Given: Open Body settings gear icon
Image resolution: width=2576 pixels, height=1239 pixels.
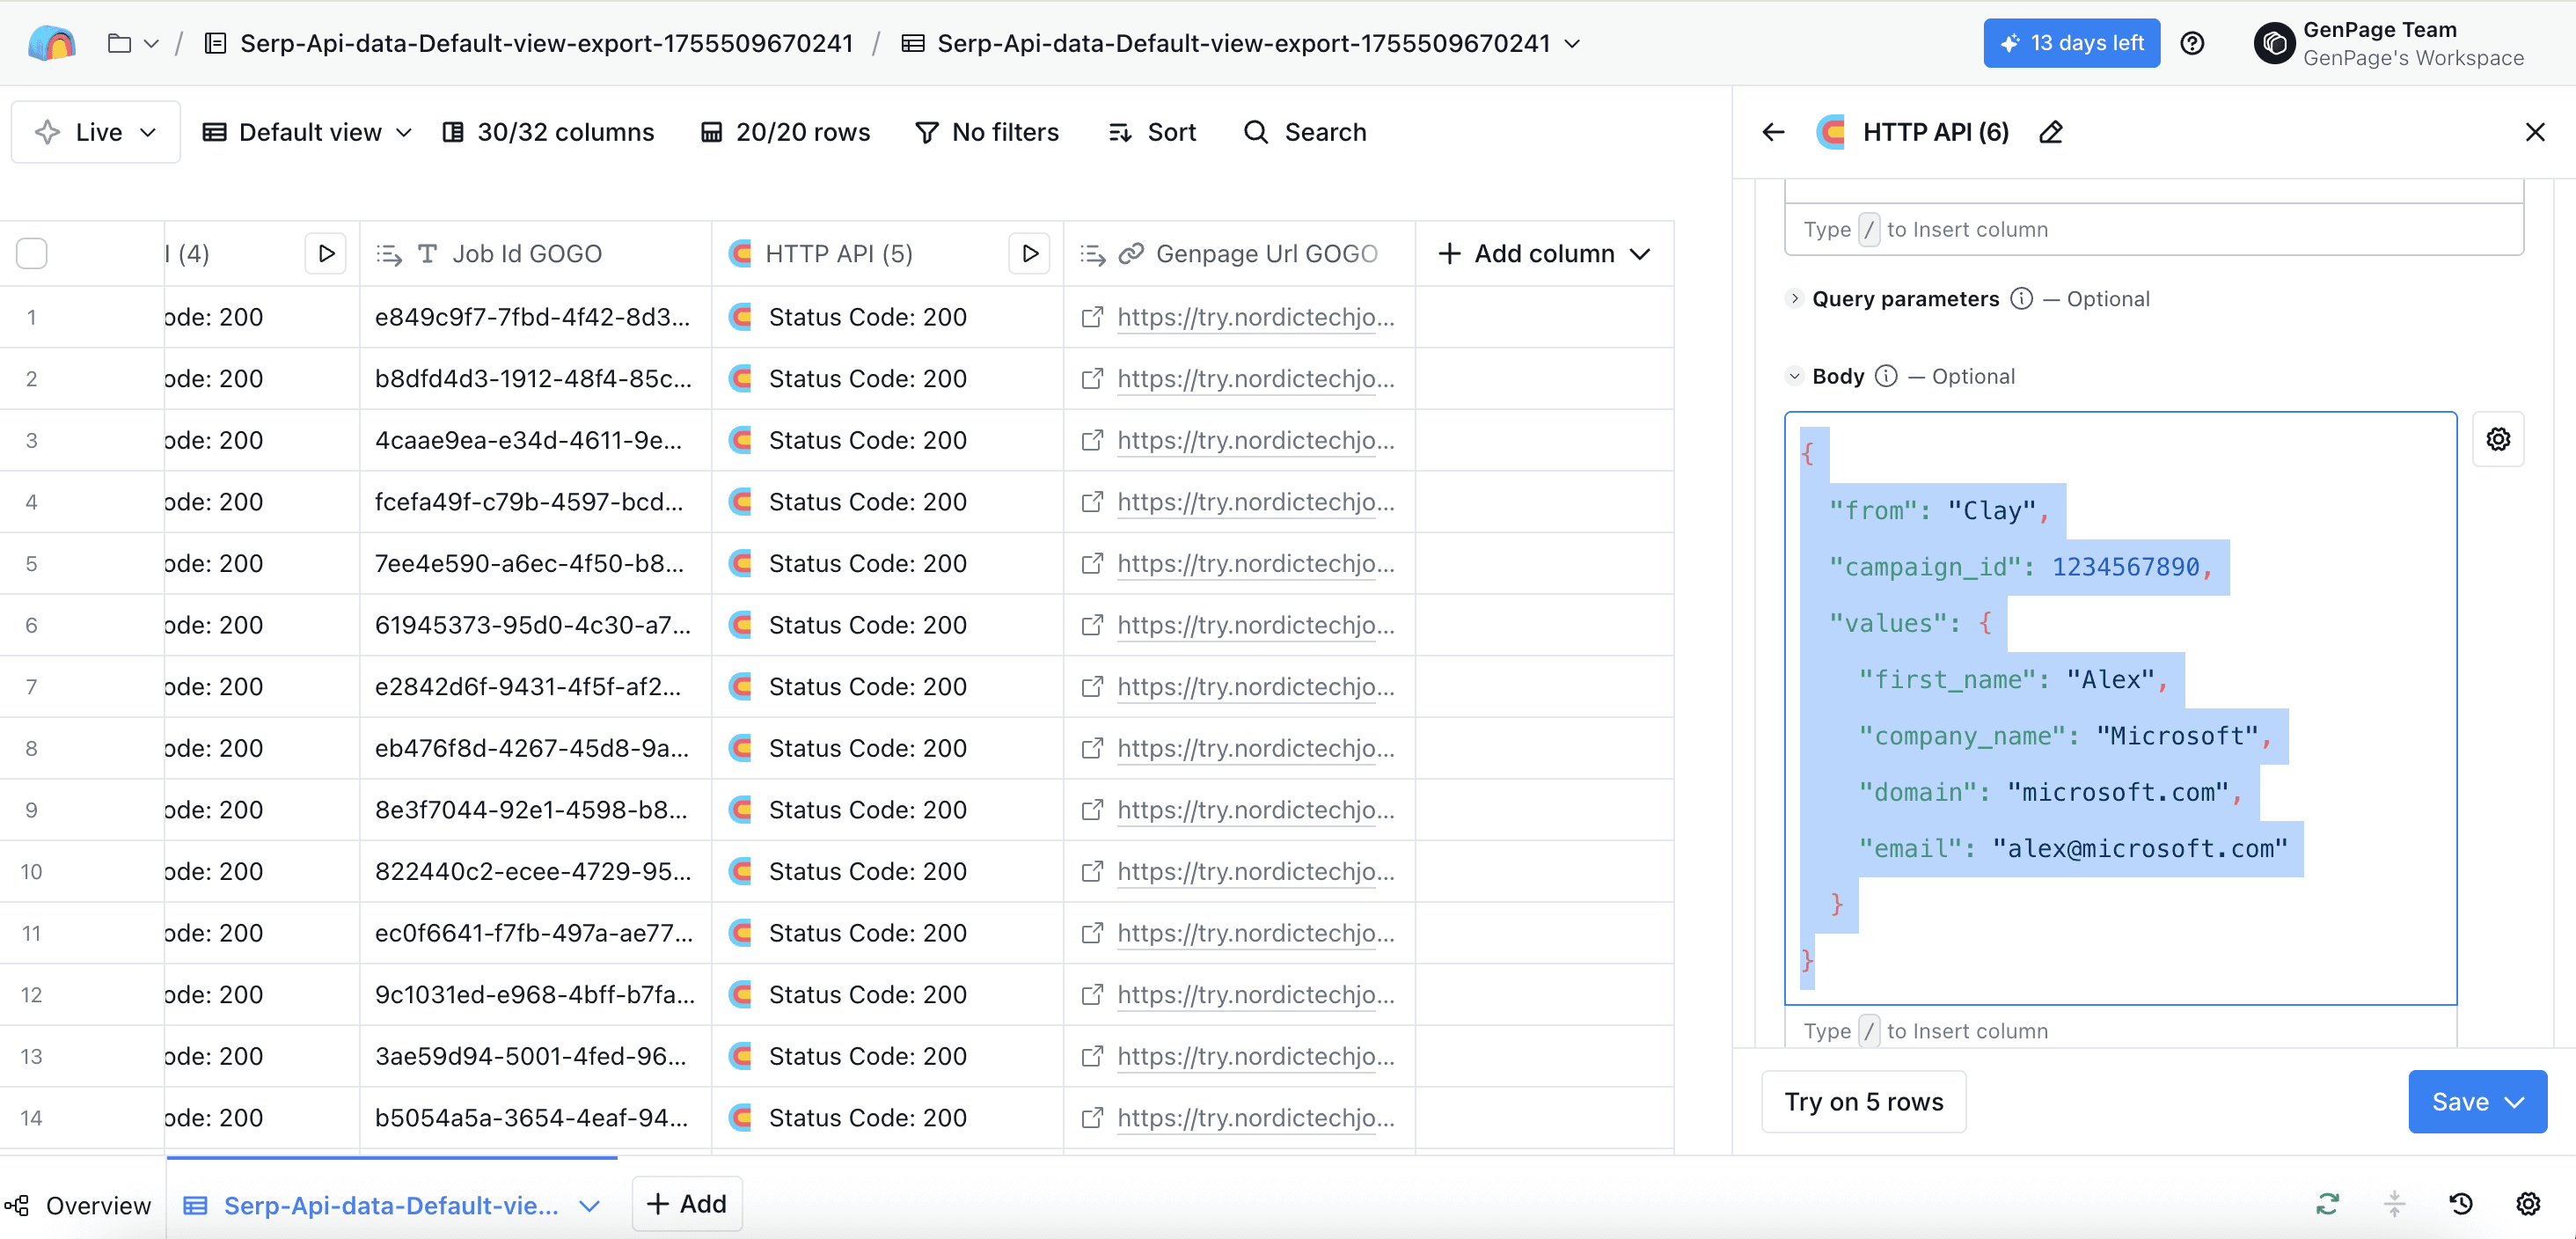Looking at the screenshot, I should coord(2497,439).
